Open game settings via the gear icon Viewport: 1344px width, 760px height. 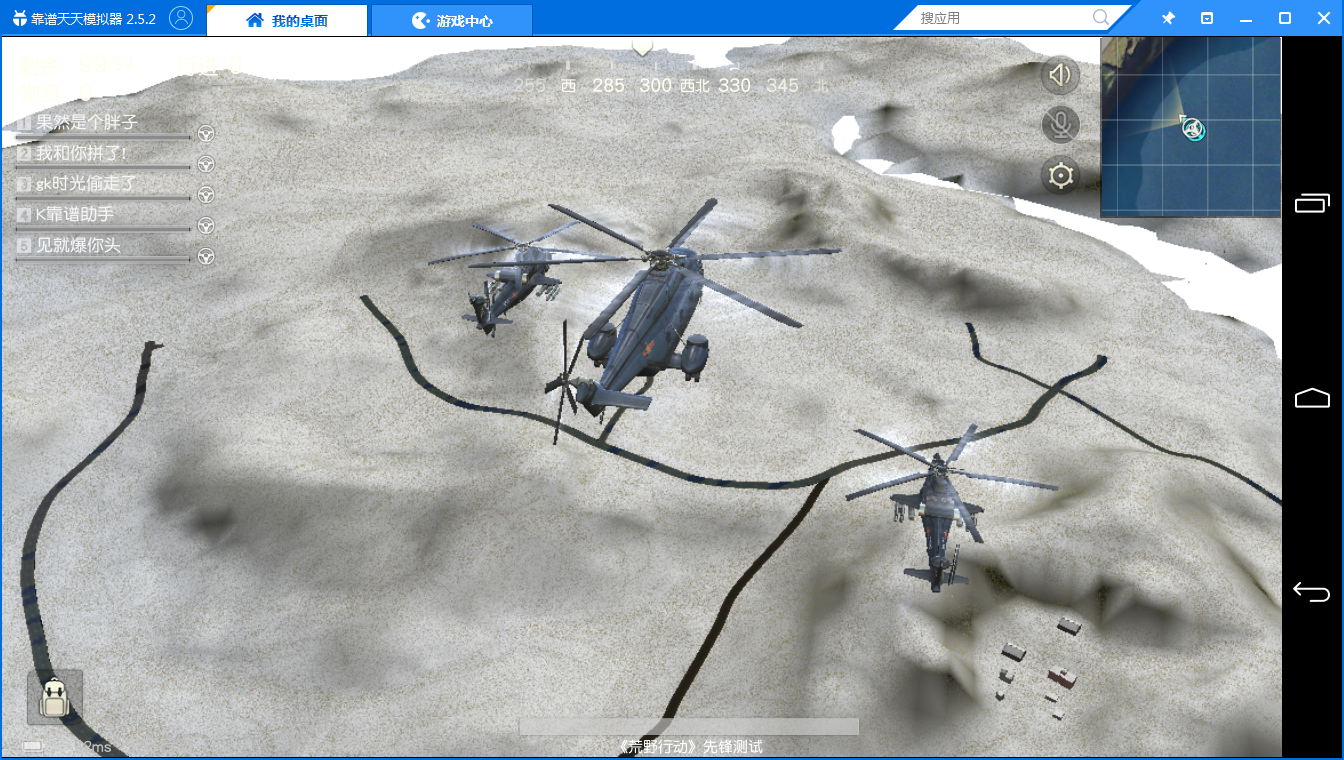1060,176
